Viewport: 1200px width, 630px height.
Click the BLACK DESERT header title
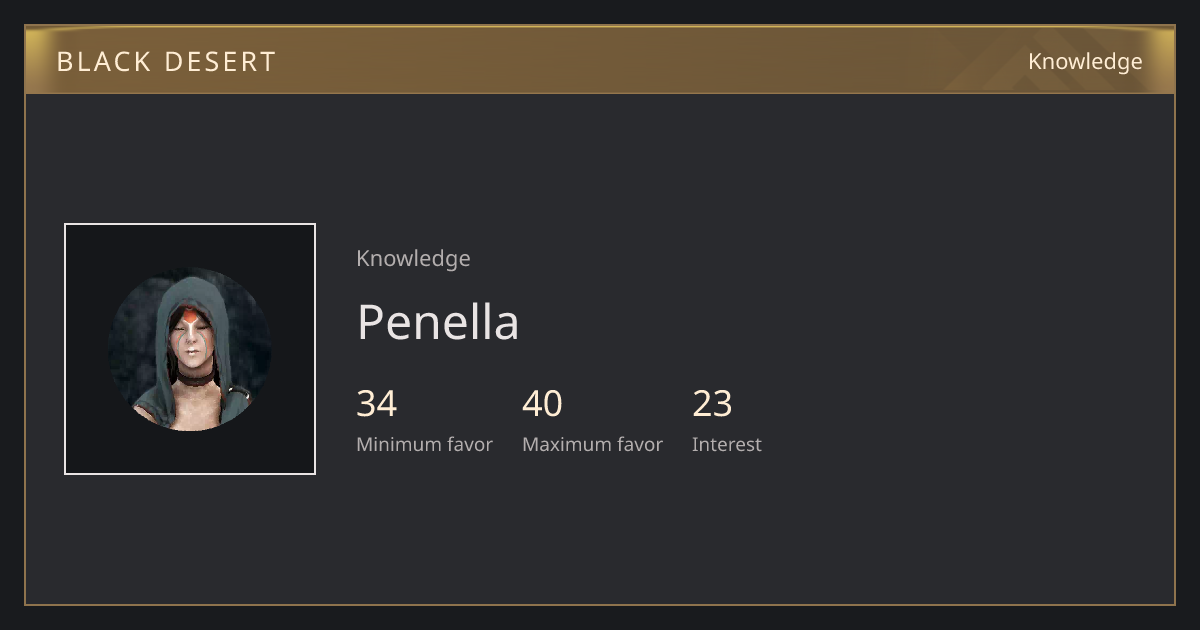coord(166,62)
